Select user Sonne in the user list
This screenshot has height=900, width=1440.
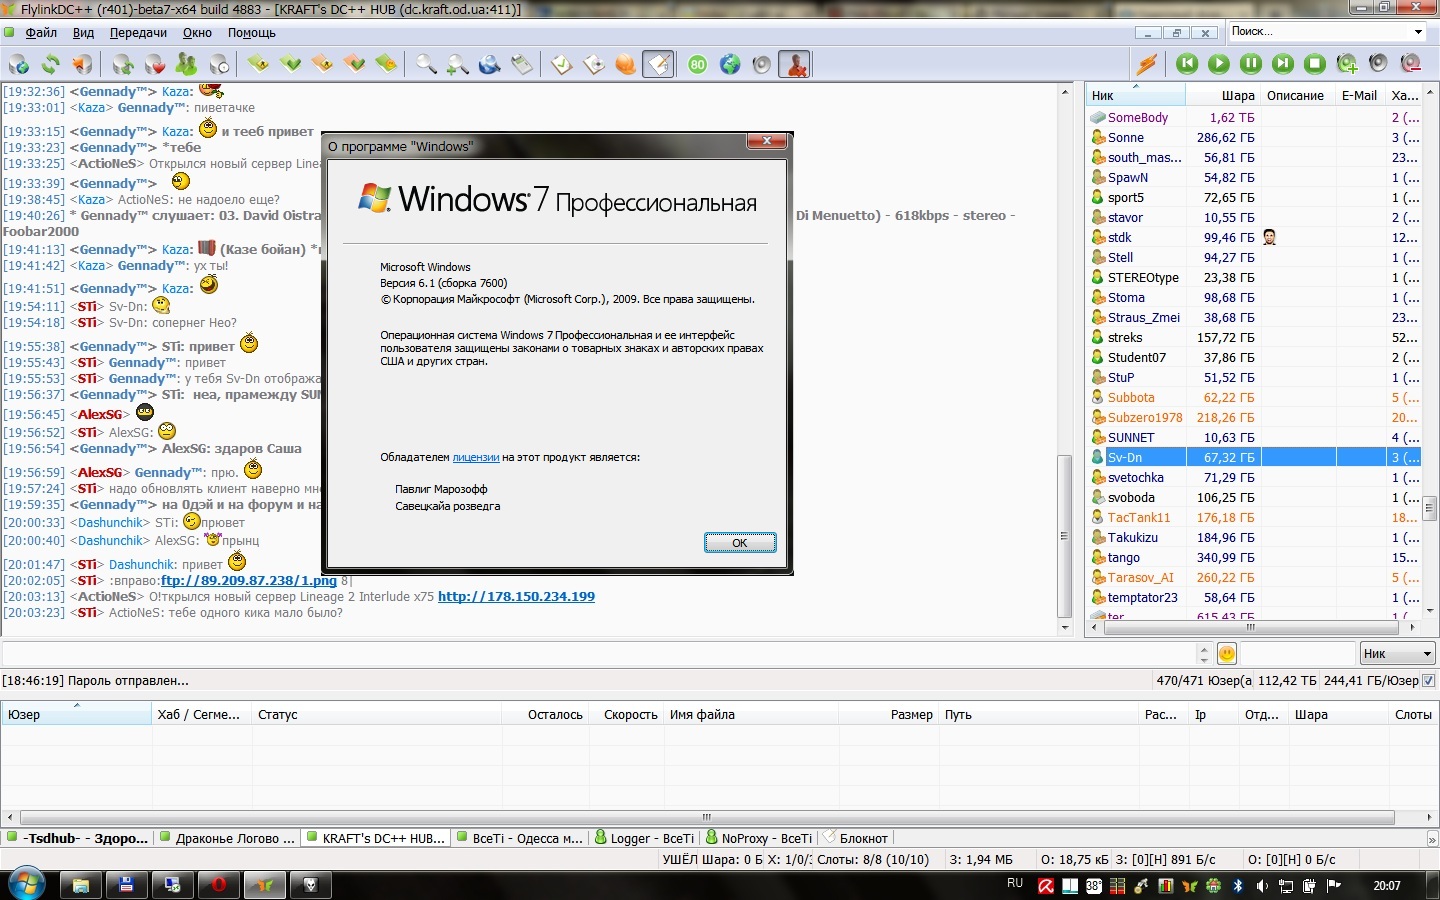[1126, 138]
